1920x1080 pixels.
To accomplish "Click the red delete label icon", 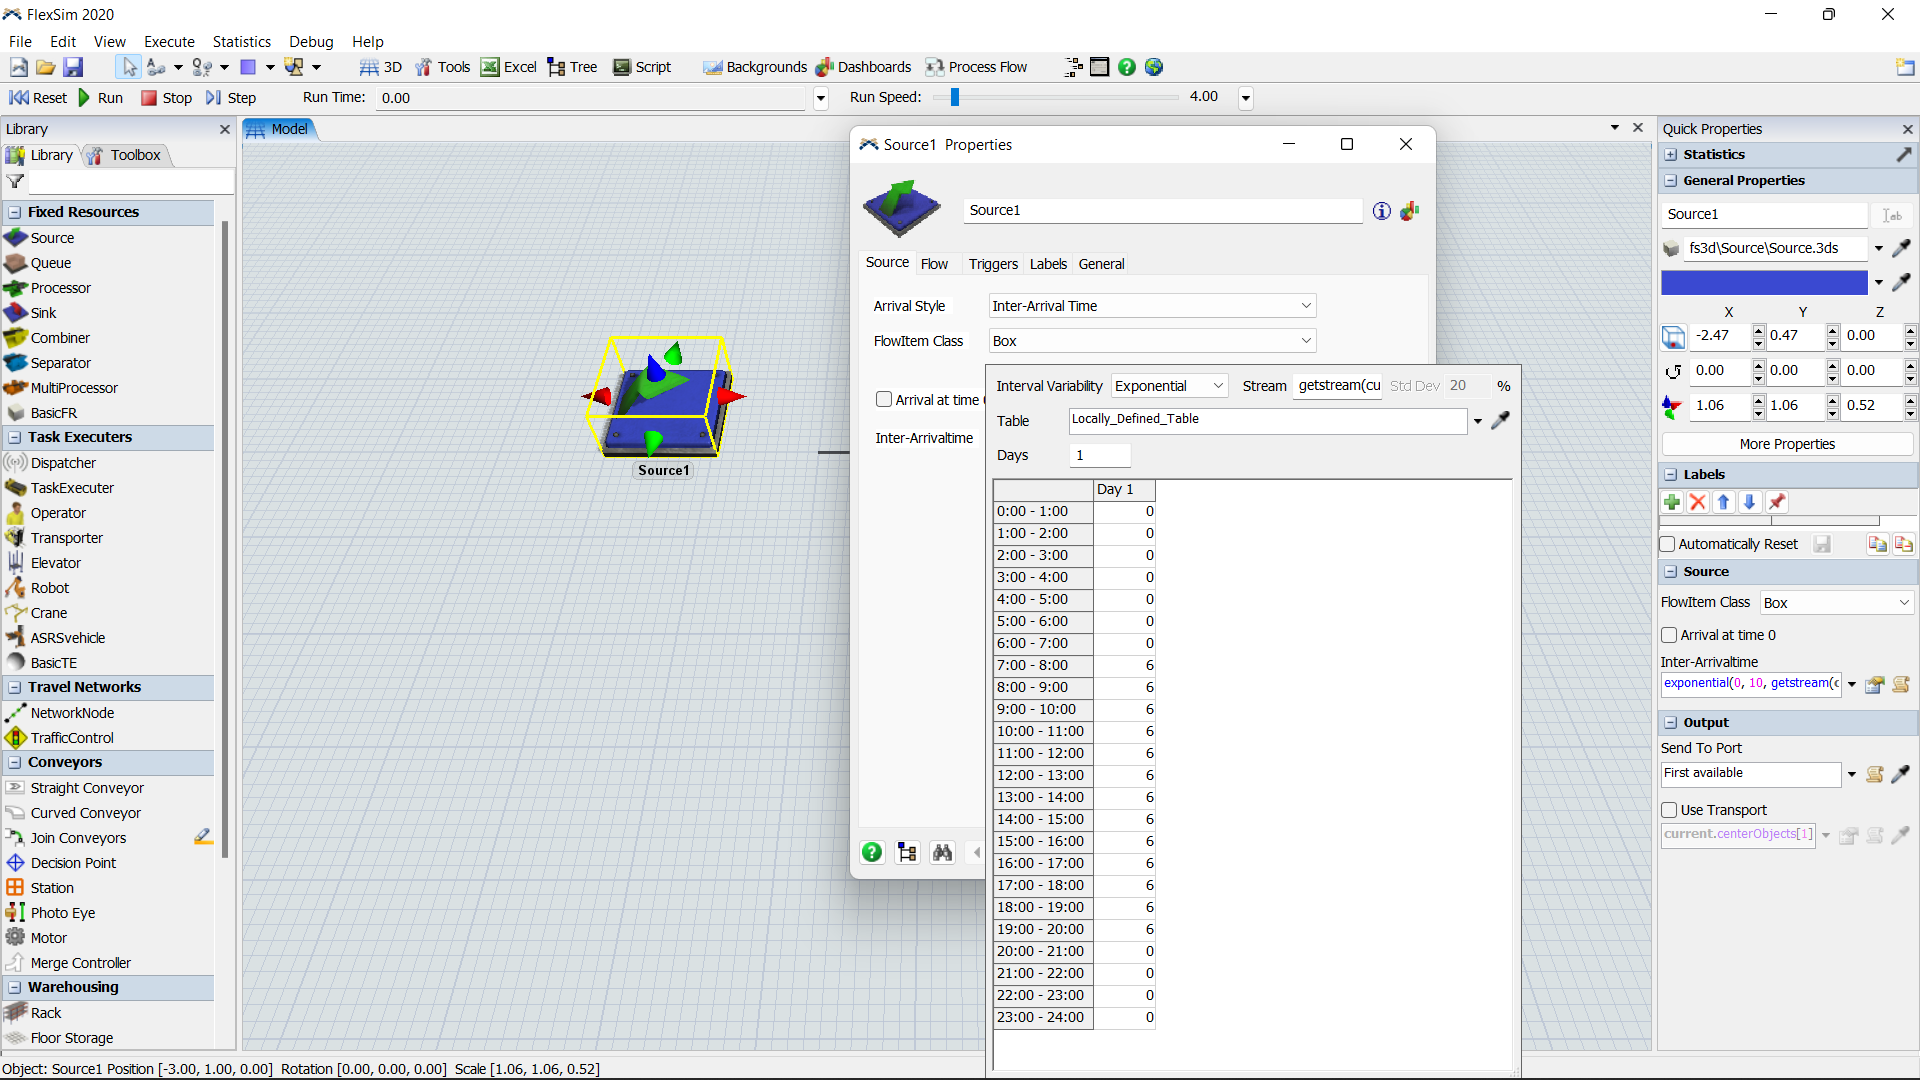I will point(1697,502).
